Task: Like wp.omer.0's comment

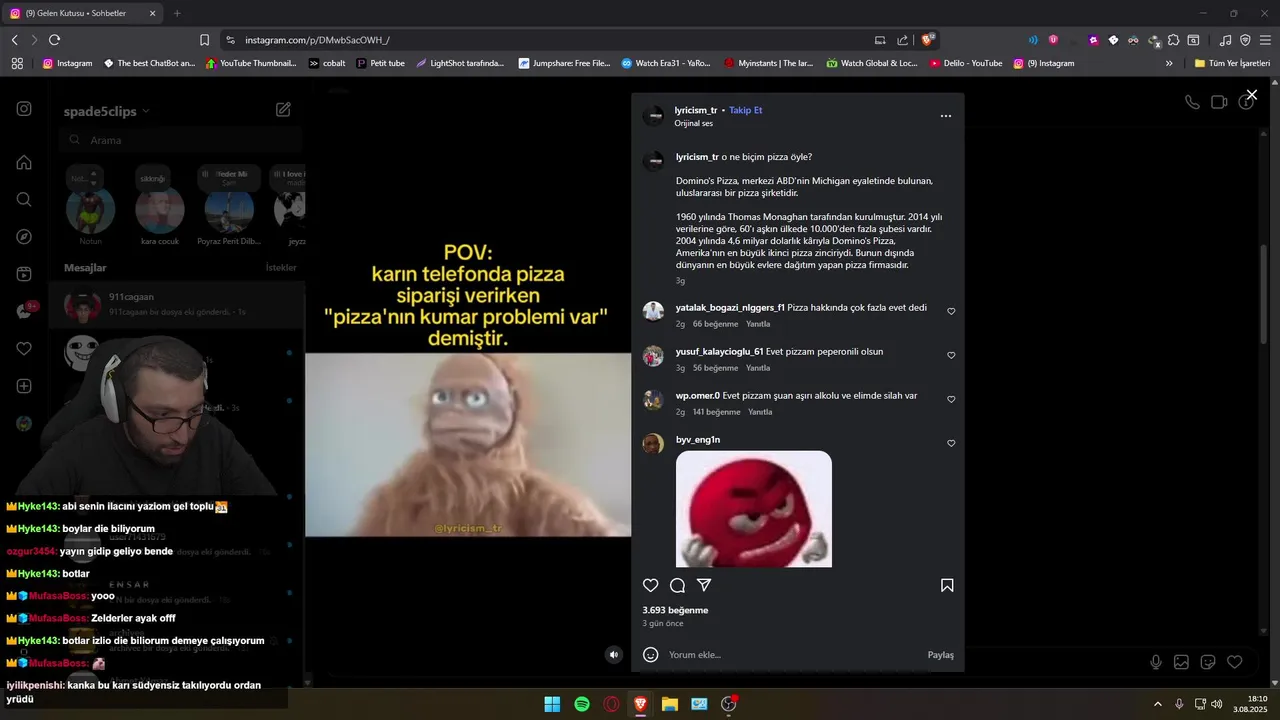Action: [951, 399]
